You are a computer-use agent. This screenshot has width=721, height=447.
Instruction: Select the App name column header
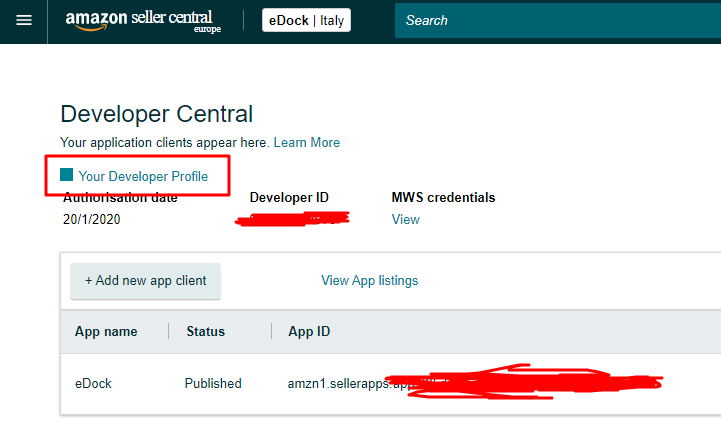pos(106,332)
